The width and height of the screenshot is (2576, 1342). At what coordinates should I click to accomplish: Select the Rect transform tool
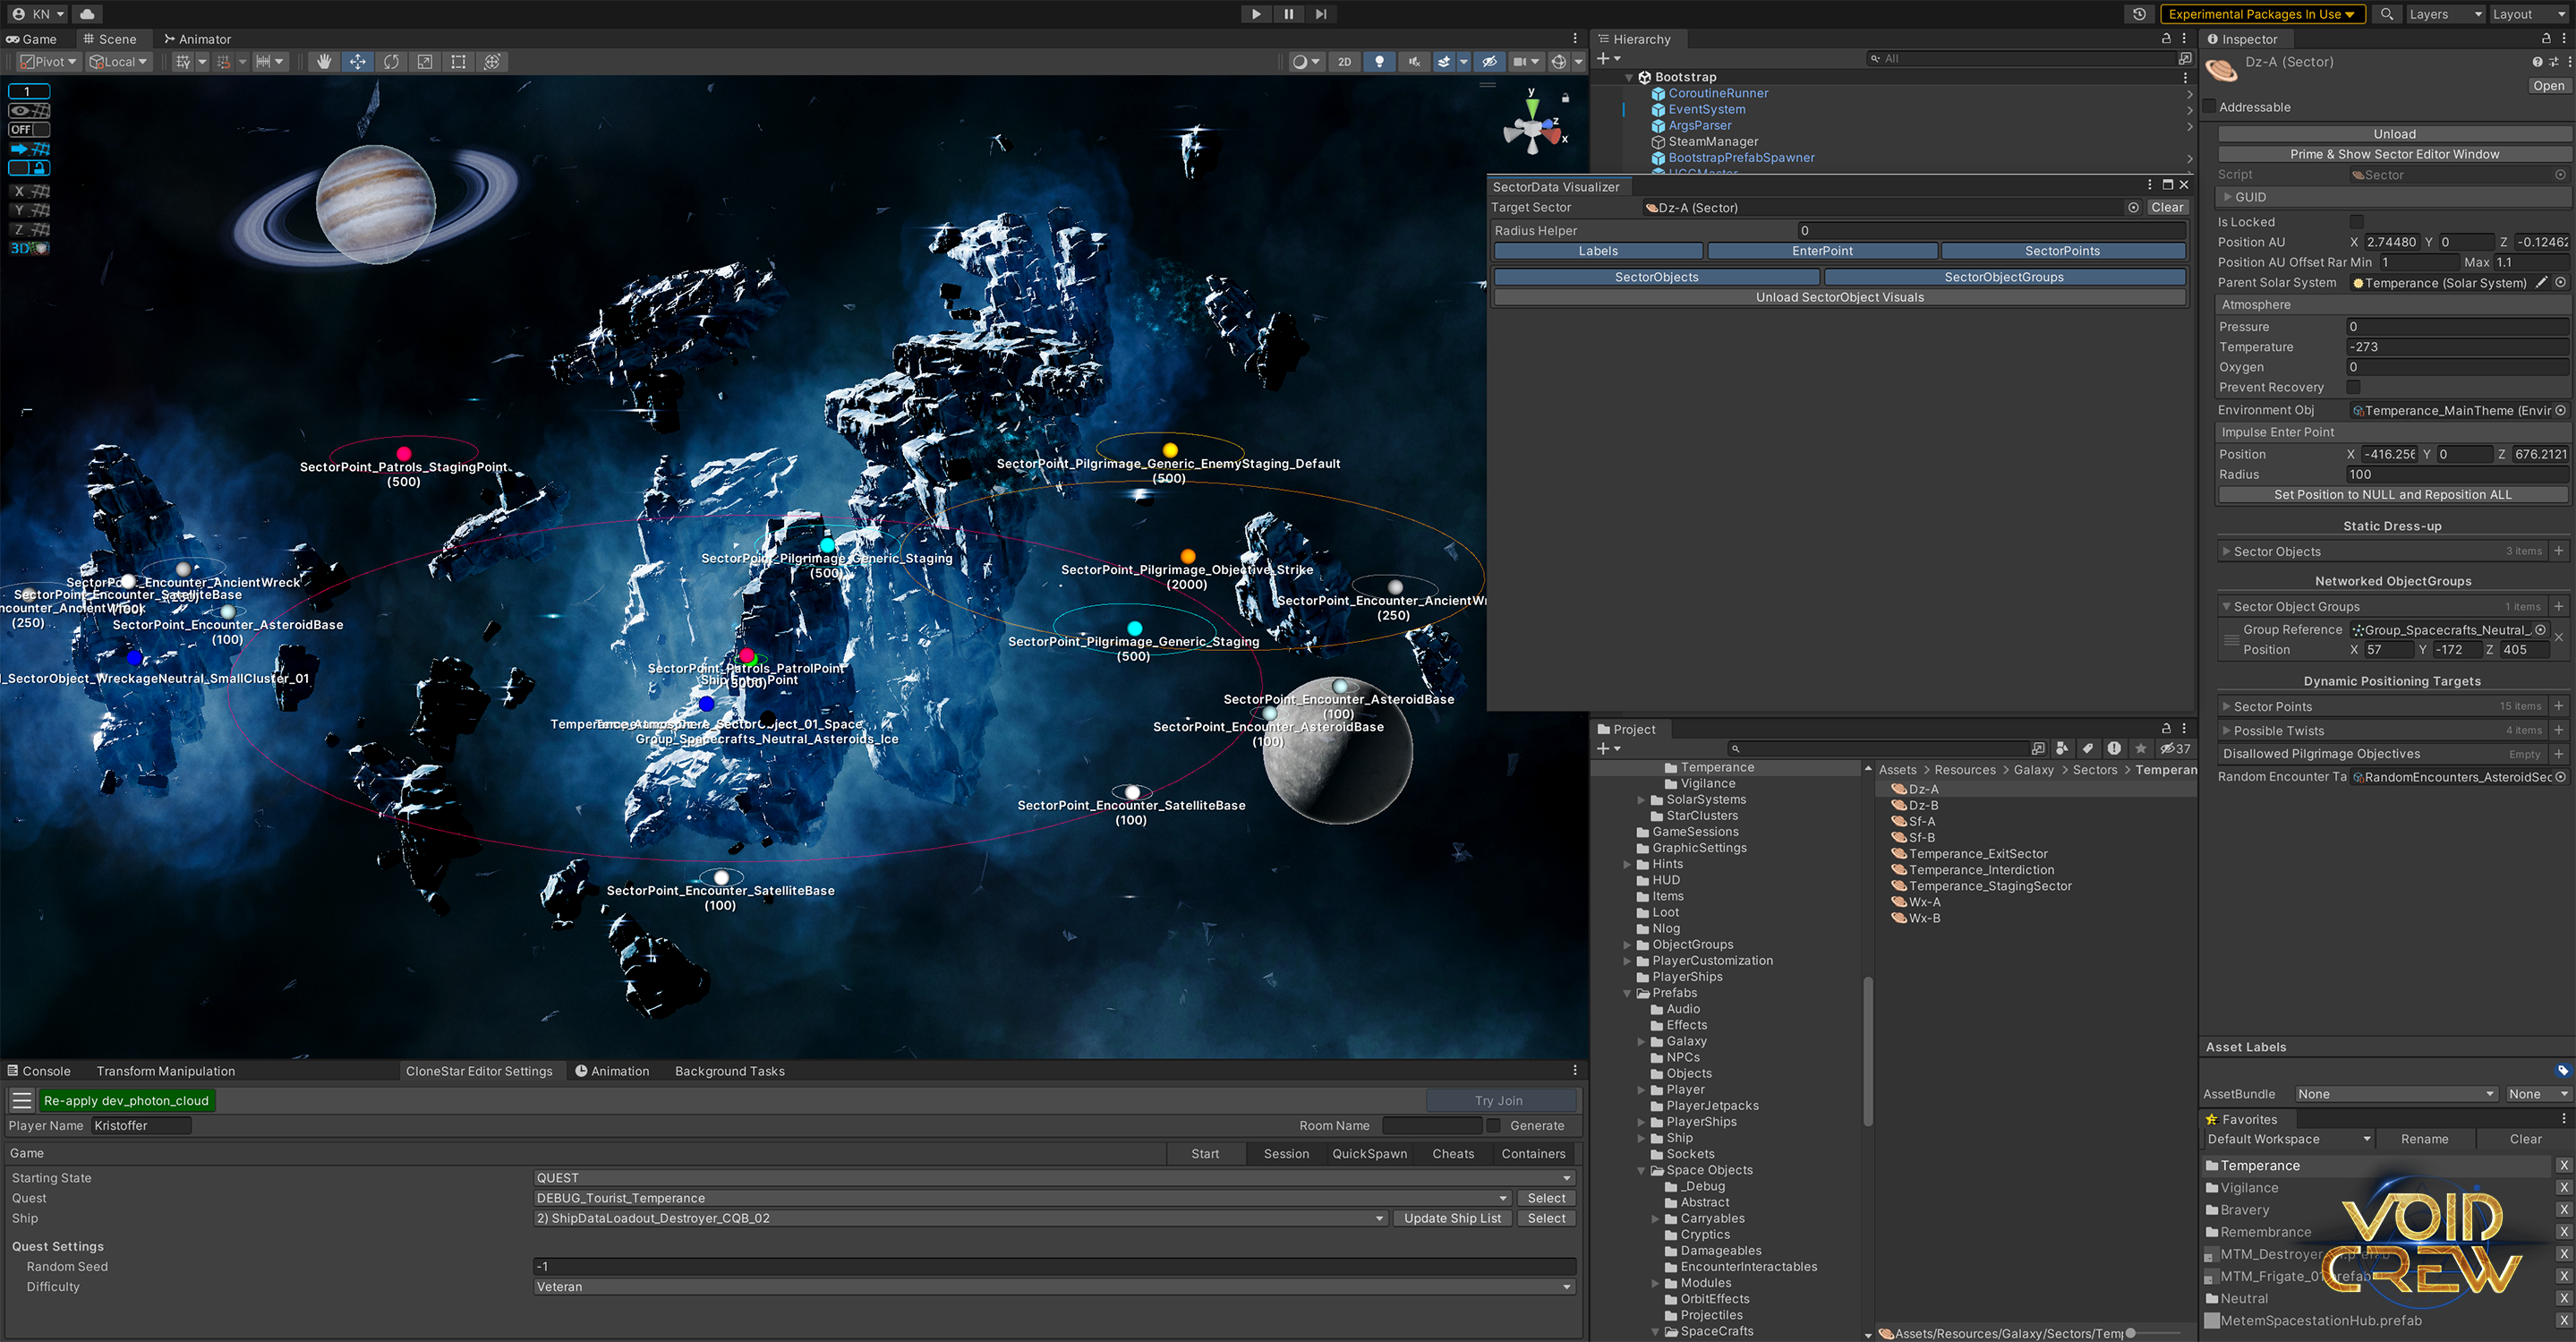458,62
